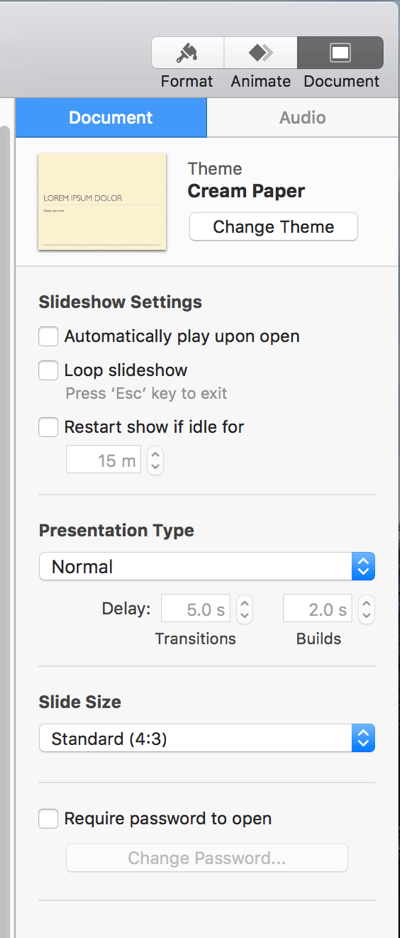Switch to the Audio tab
The height and width of the screenshot is (938, 400).
(303, 117)
